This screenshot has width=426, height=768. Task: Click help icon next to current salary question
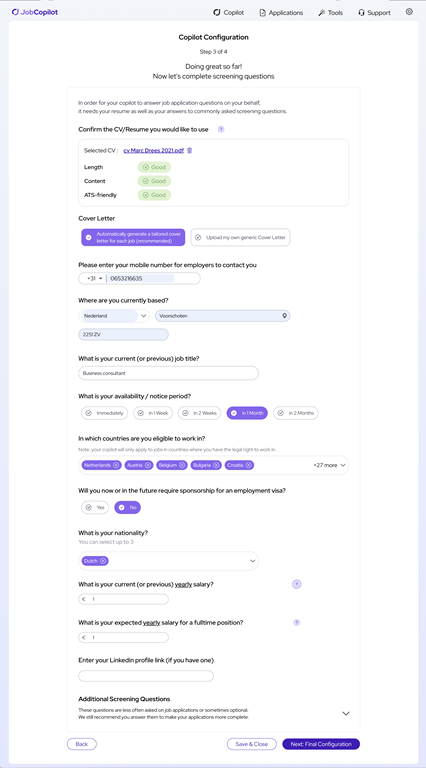pos(296,584)
